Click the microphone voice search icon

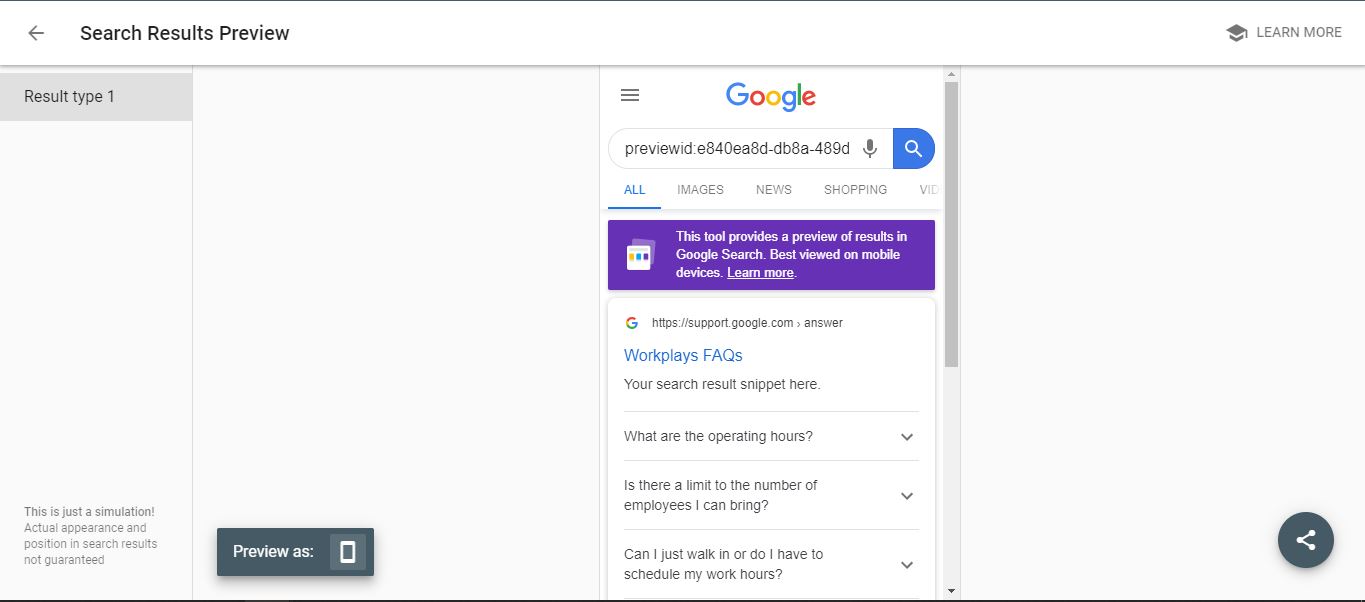870,148
